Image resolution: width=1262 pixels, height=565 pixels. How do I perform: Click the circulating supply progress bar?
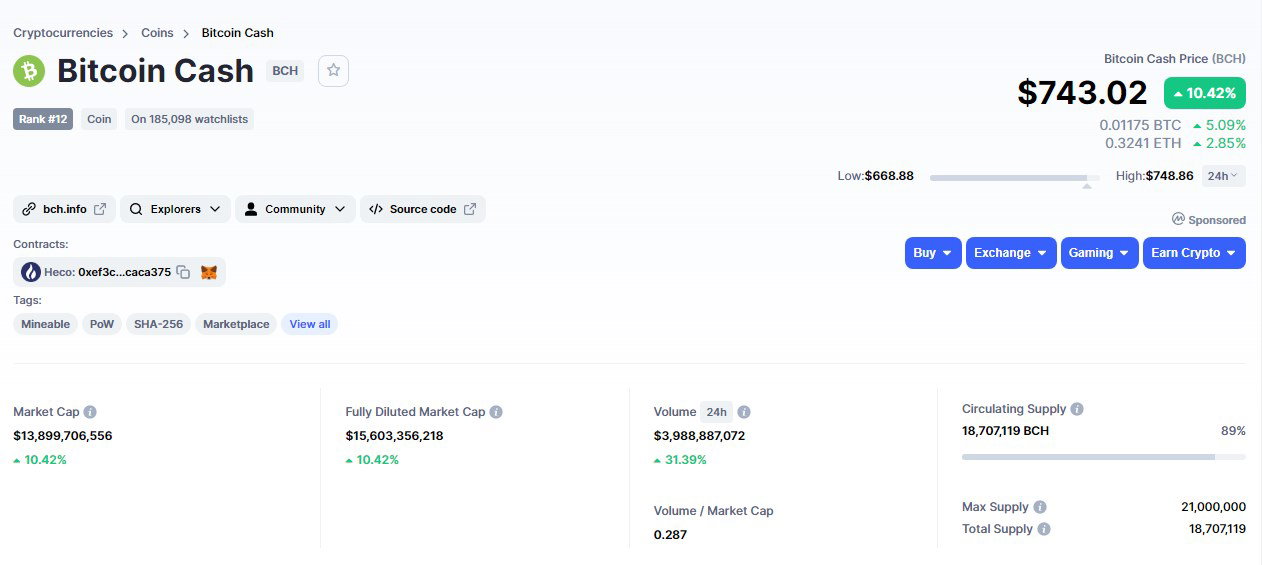coord(1104,457)
